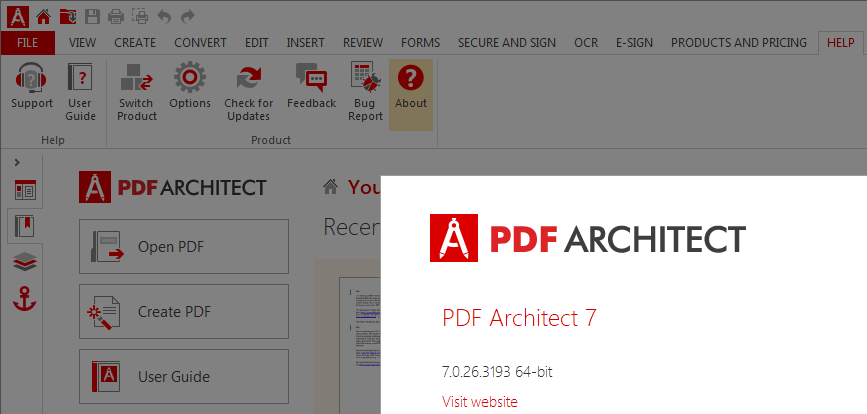Viewport: 867px width, 414px height.
Task: Switch to the EDIT tab
Action: 257,43
